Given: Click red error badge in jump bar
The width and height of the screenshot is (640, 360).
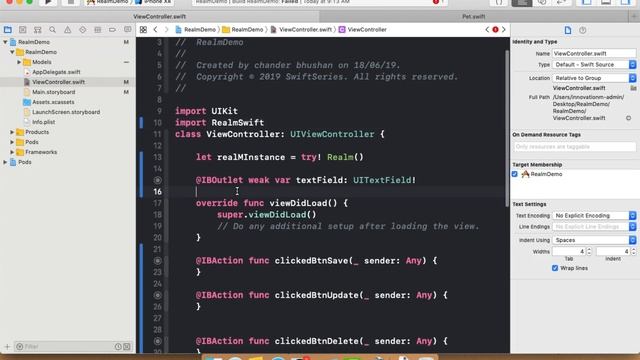Looking at the screenshot, I should [x=495, y=29].
